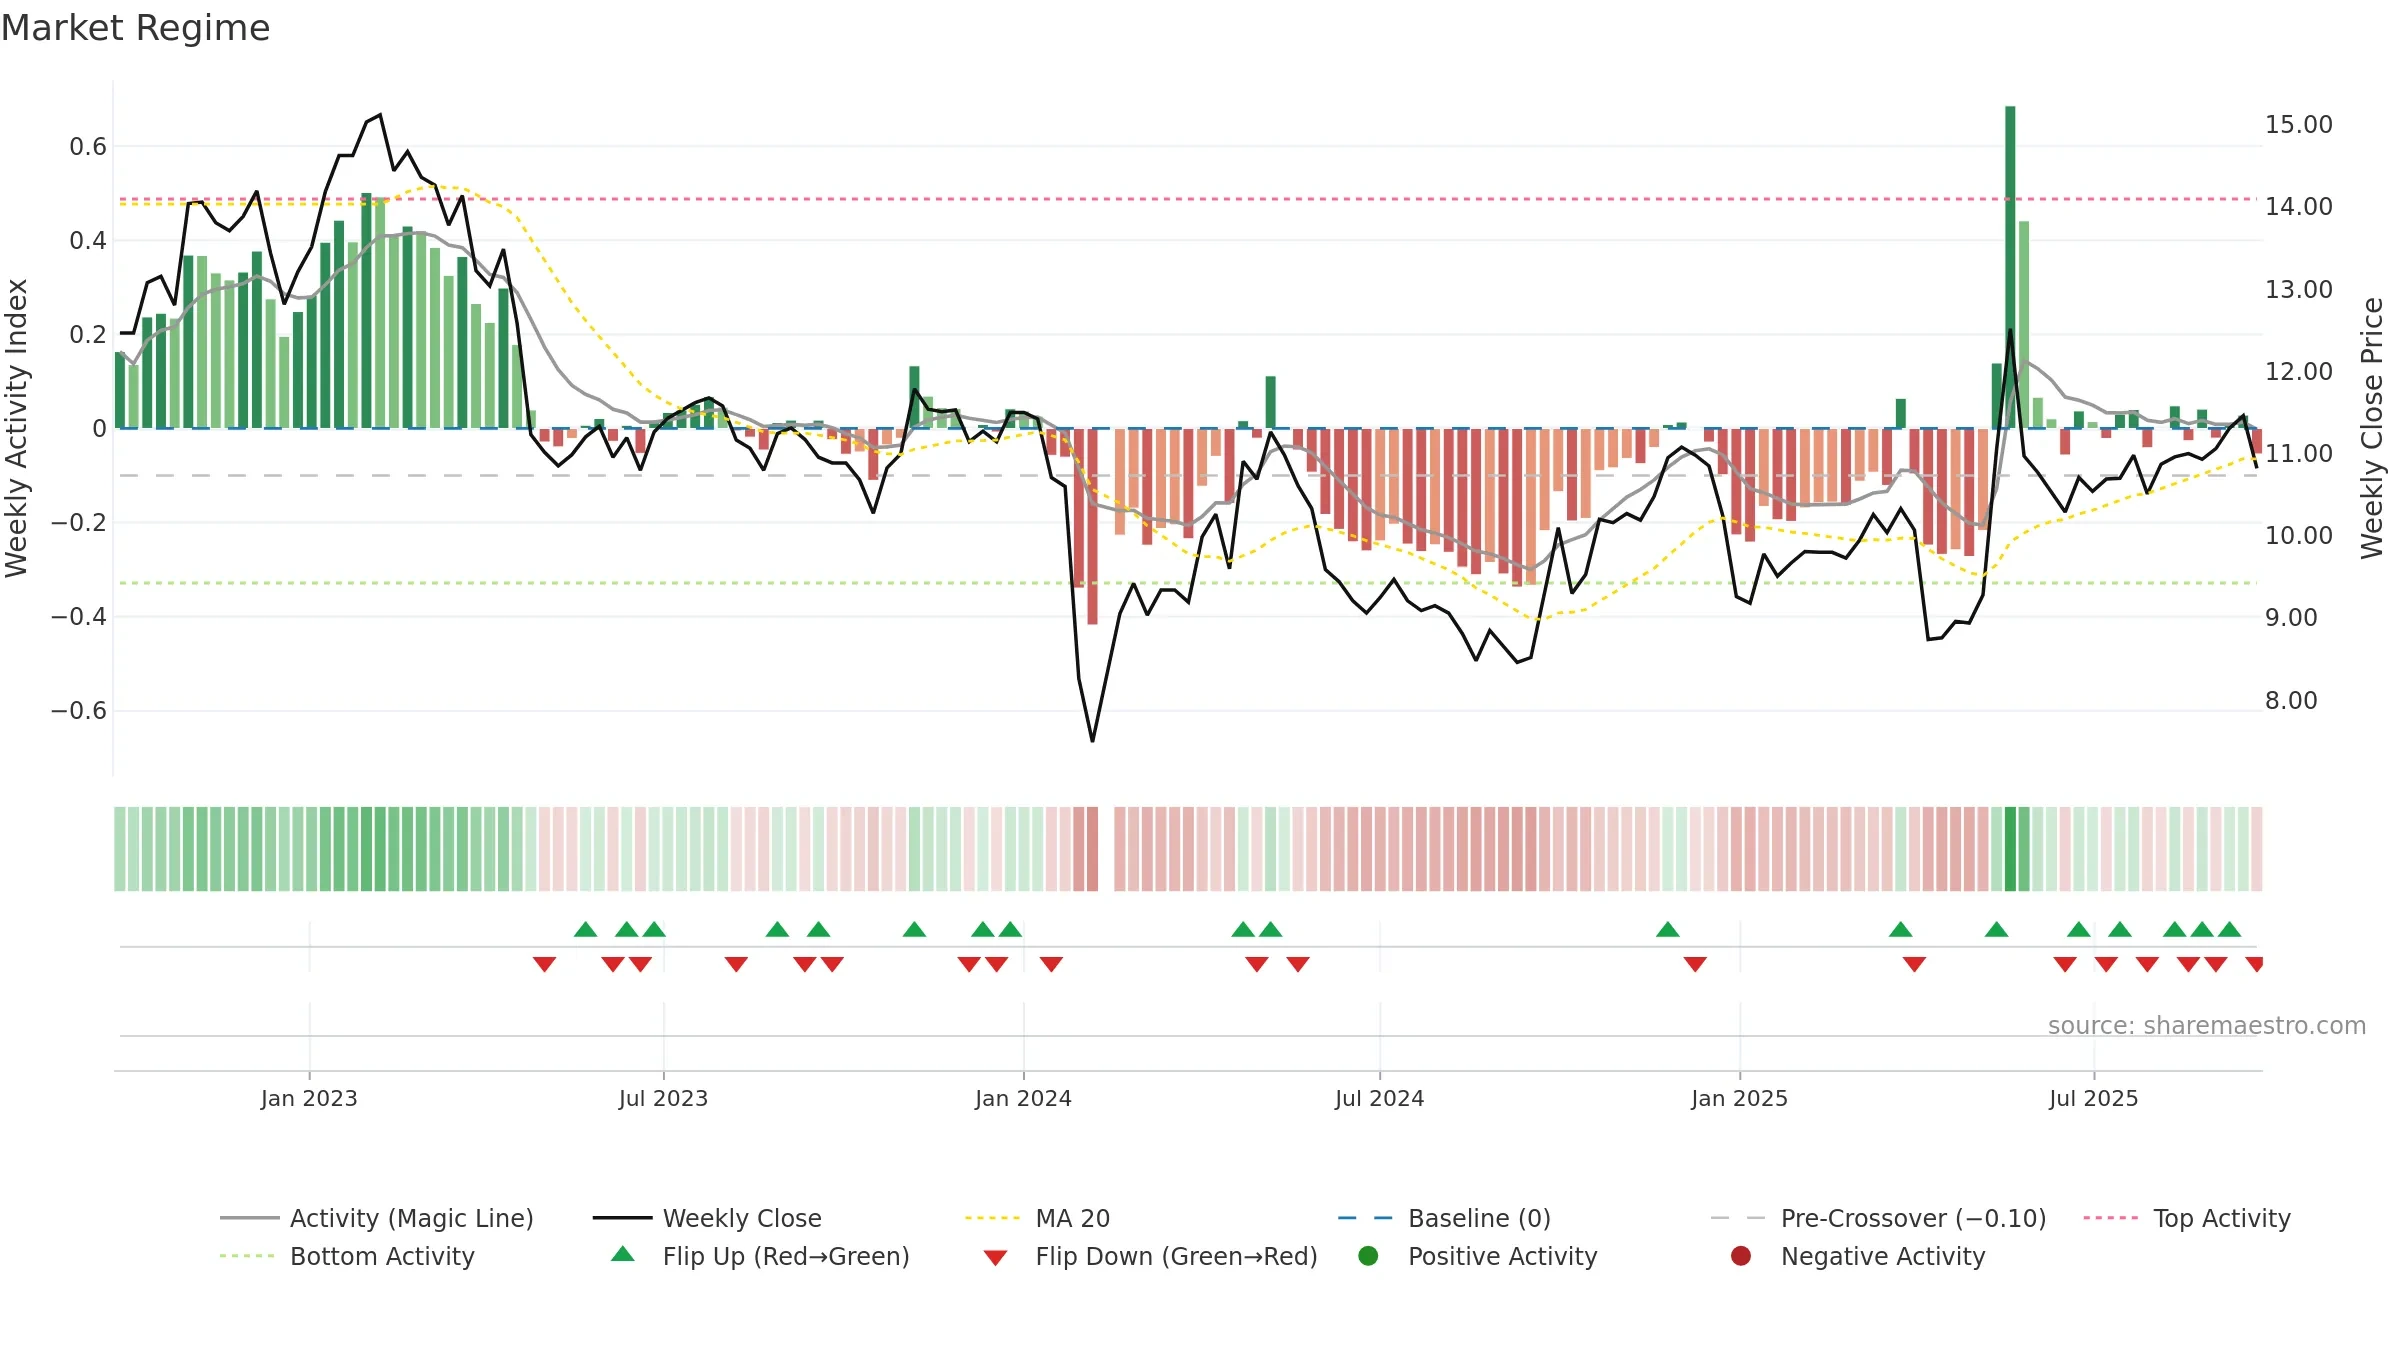
Task: Click the last flip-down marker at chart's end
Action: click(x=2255, y=964)
